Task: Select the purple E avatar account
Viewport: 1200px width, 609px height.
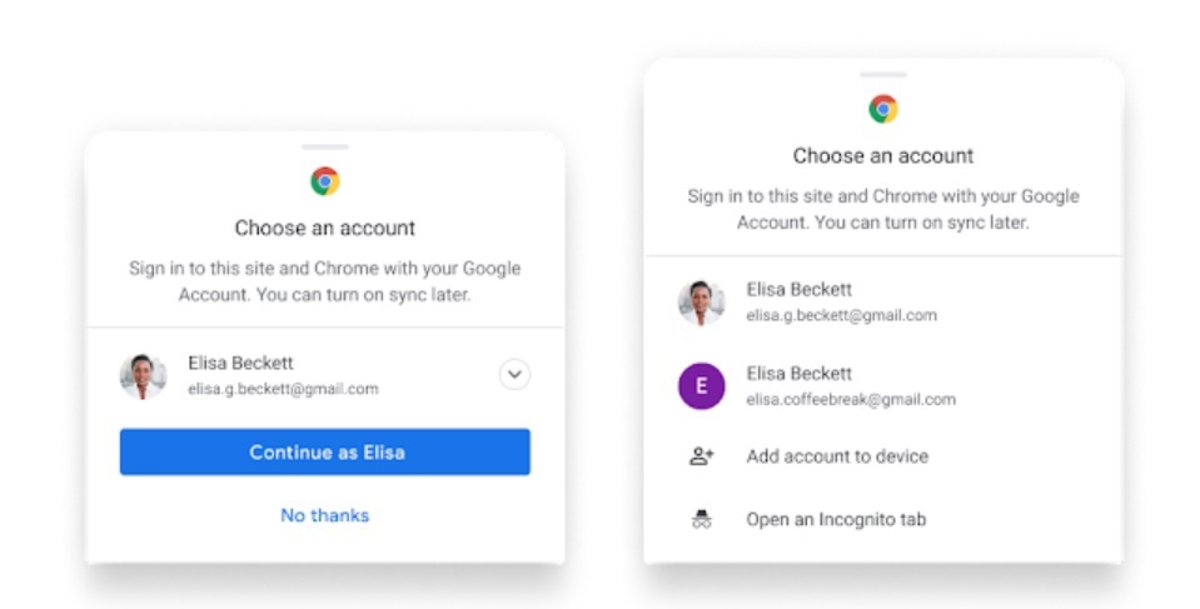Action: [x=701, y=386]
